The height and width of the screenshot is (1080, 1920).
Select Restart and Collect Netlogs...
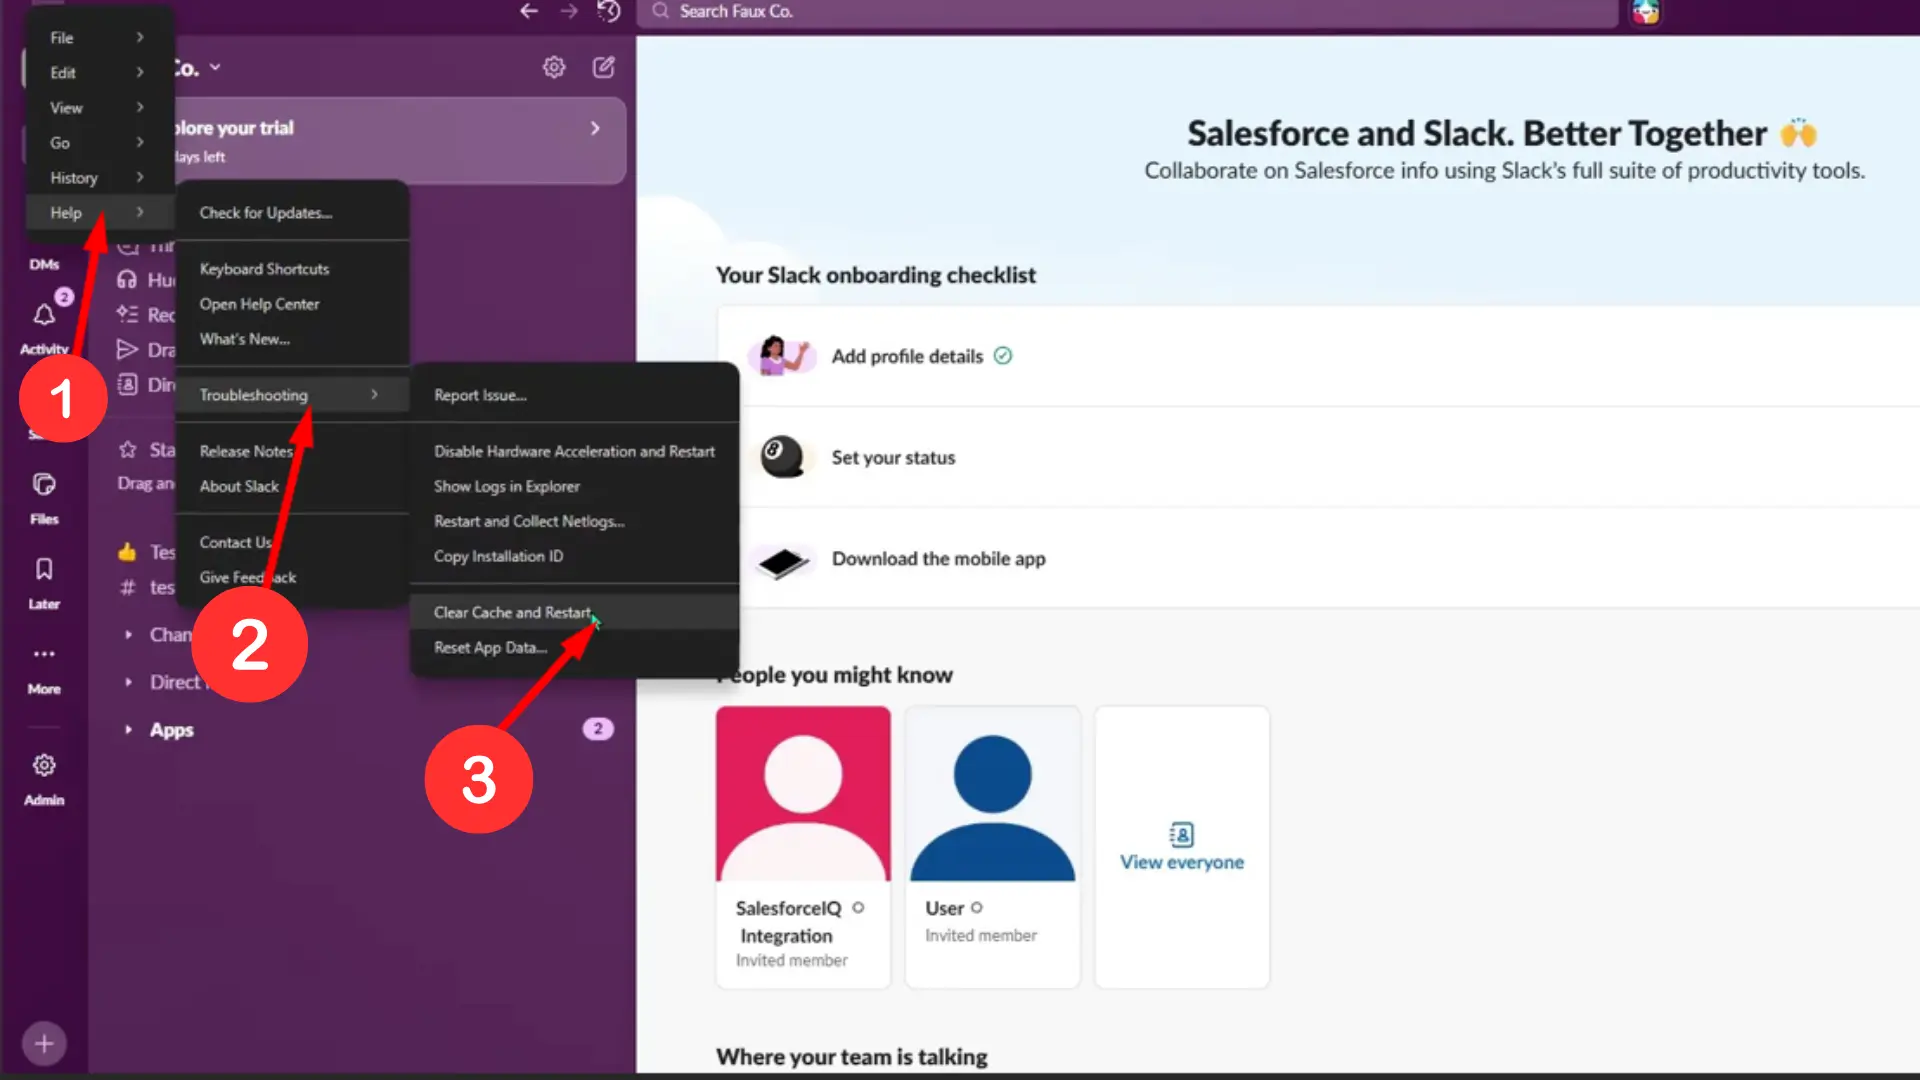[x=574, y=520]
